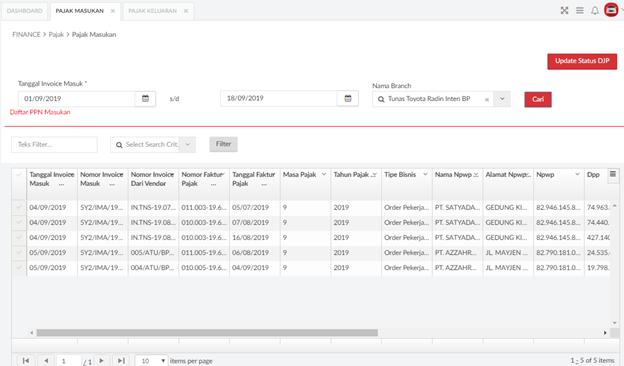Screen dimensions: 624x366
Task: Check row with vendor invoice 004/ATU/BP
Action: (x=19, y=268)
